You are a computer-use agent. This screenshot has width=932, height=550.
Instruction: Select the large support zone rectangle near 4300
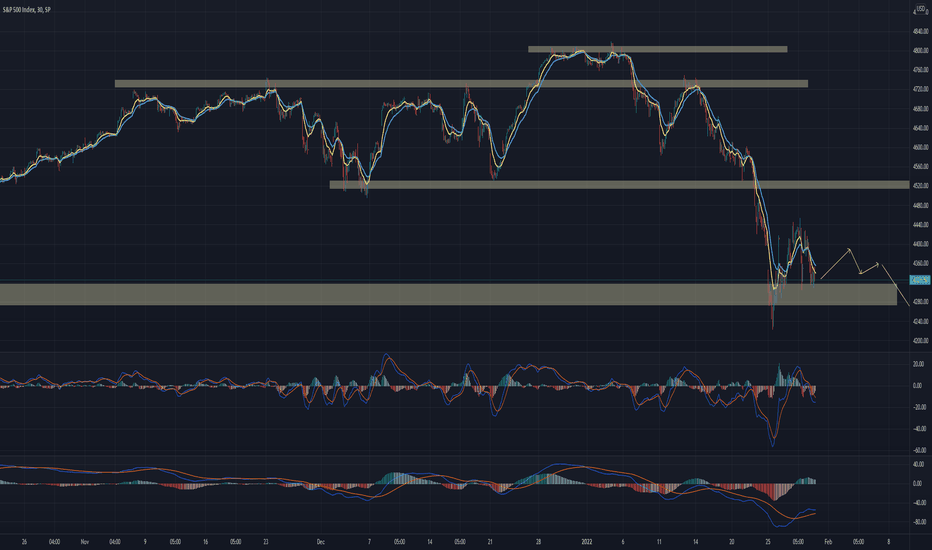(x=448, y=294)
